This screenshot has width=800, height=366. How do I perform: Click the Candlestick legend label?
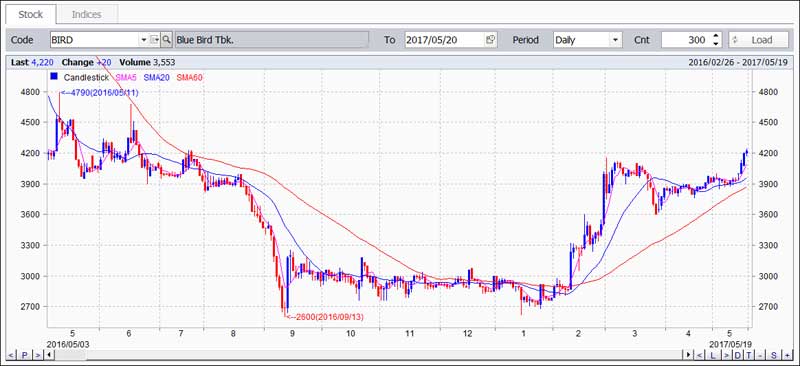click(x=86, y=78)
